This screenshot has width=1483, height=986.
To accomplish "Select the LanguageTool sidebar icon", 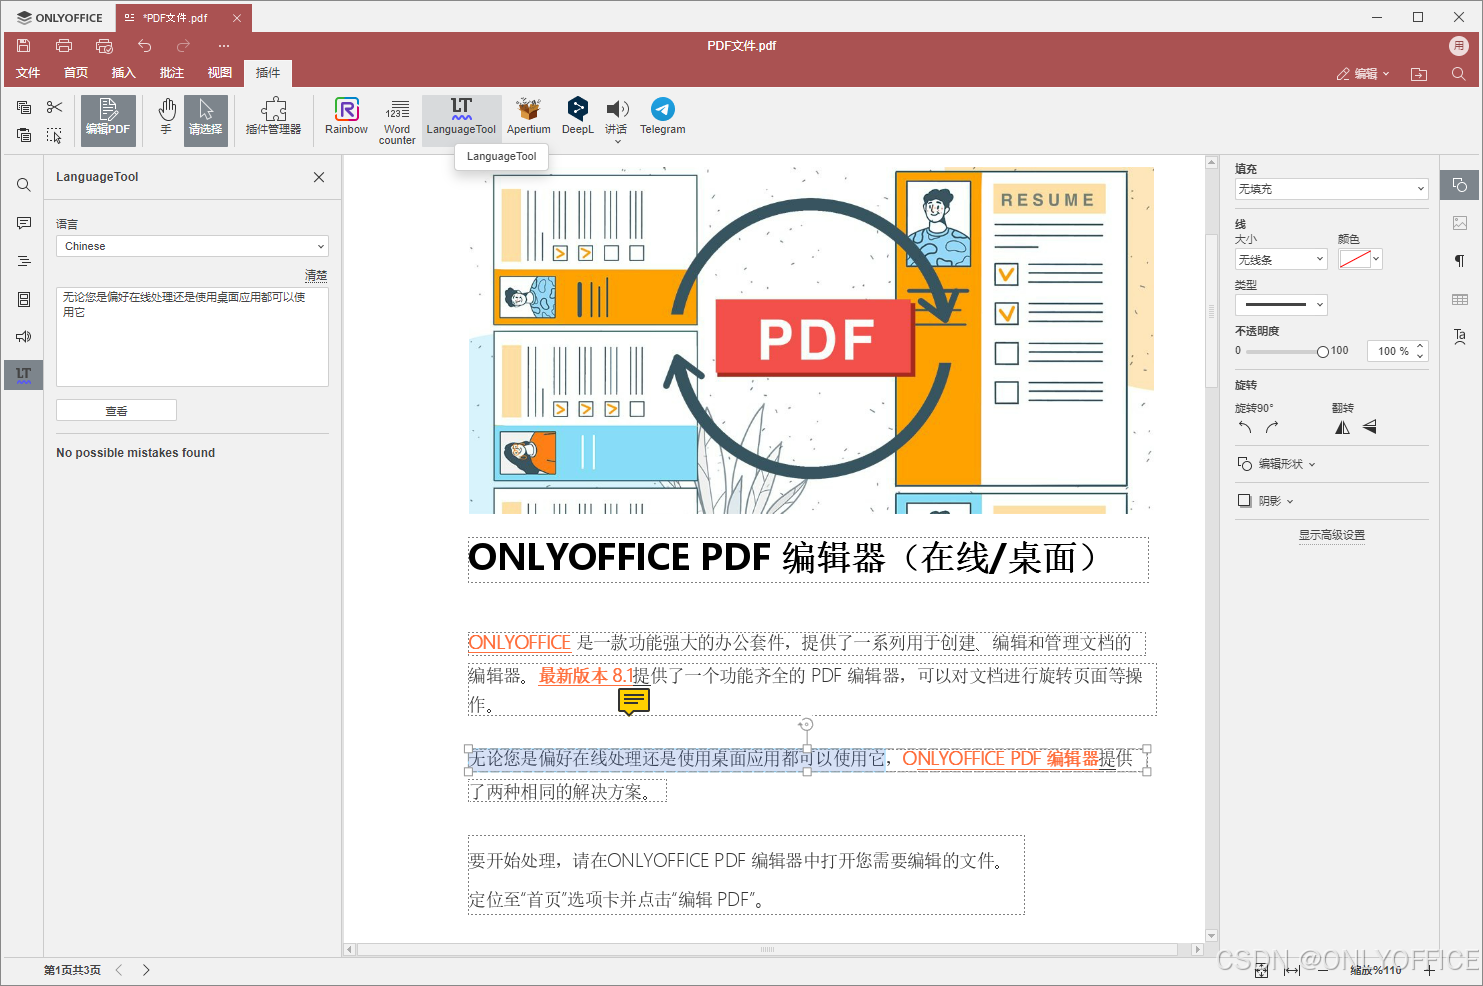I will [x=24, y=375].
